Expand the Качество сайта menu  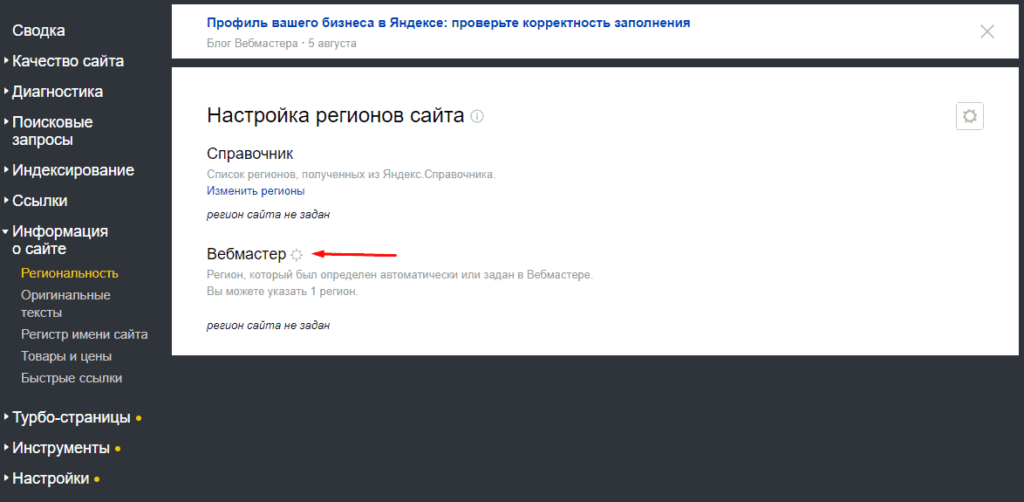tap(68, 61)
